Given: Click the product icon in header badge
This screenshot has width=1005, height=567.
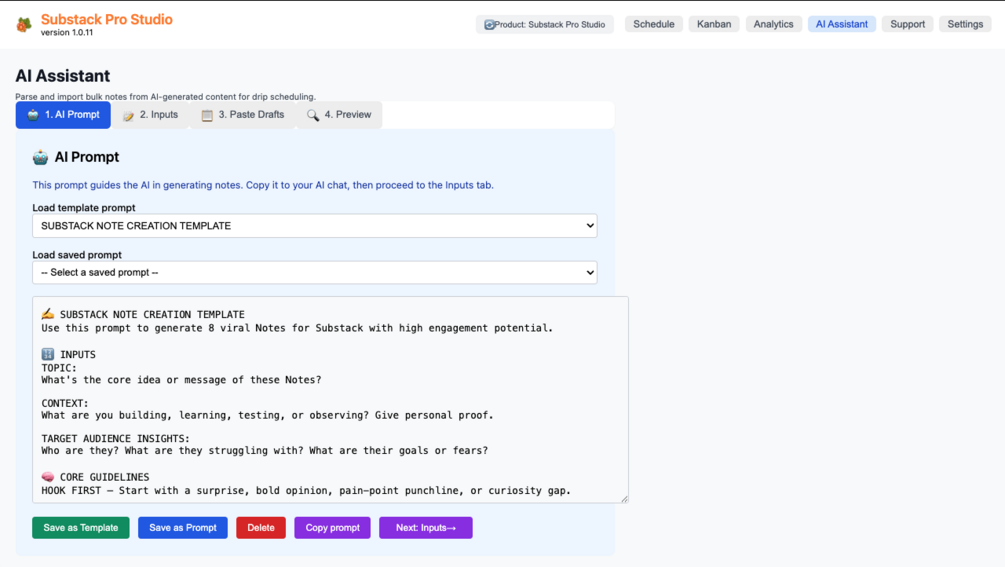Looking at the screenshot, I should click(x=489, y=24).
